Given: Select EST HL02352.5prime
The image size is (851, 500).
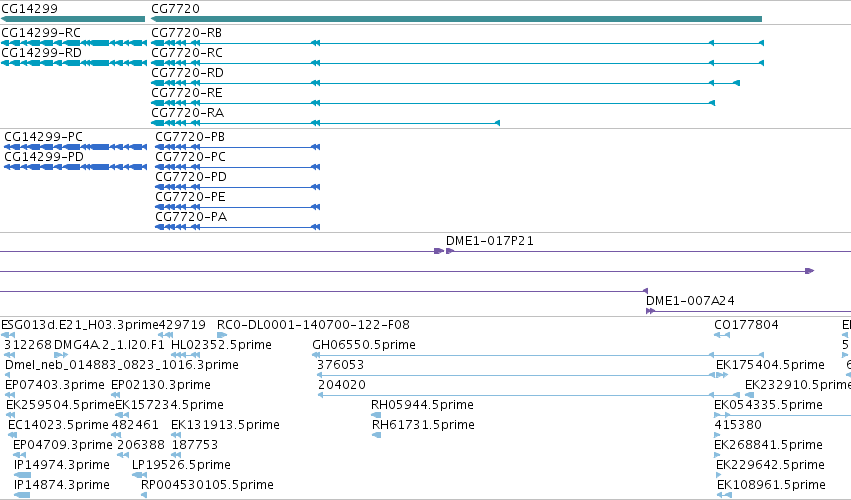Looking at the screenshot, I should point(221,345).
